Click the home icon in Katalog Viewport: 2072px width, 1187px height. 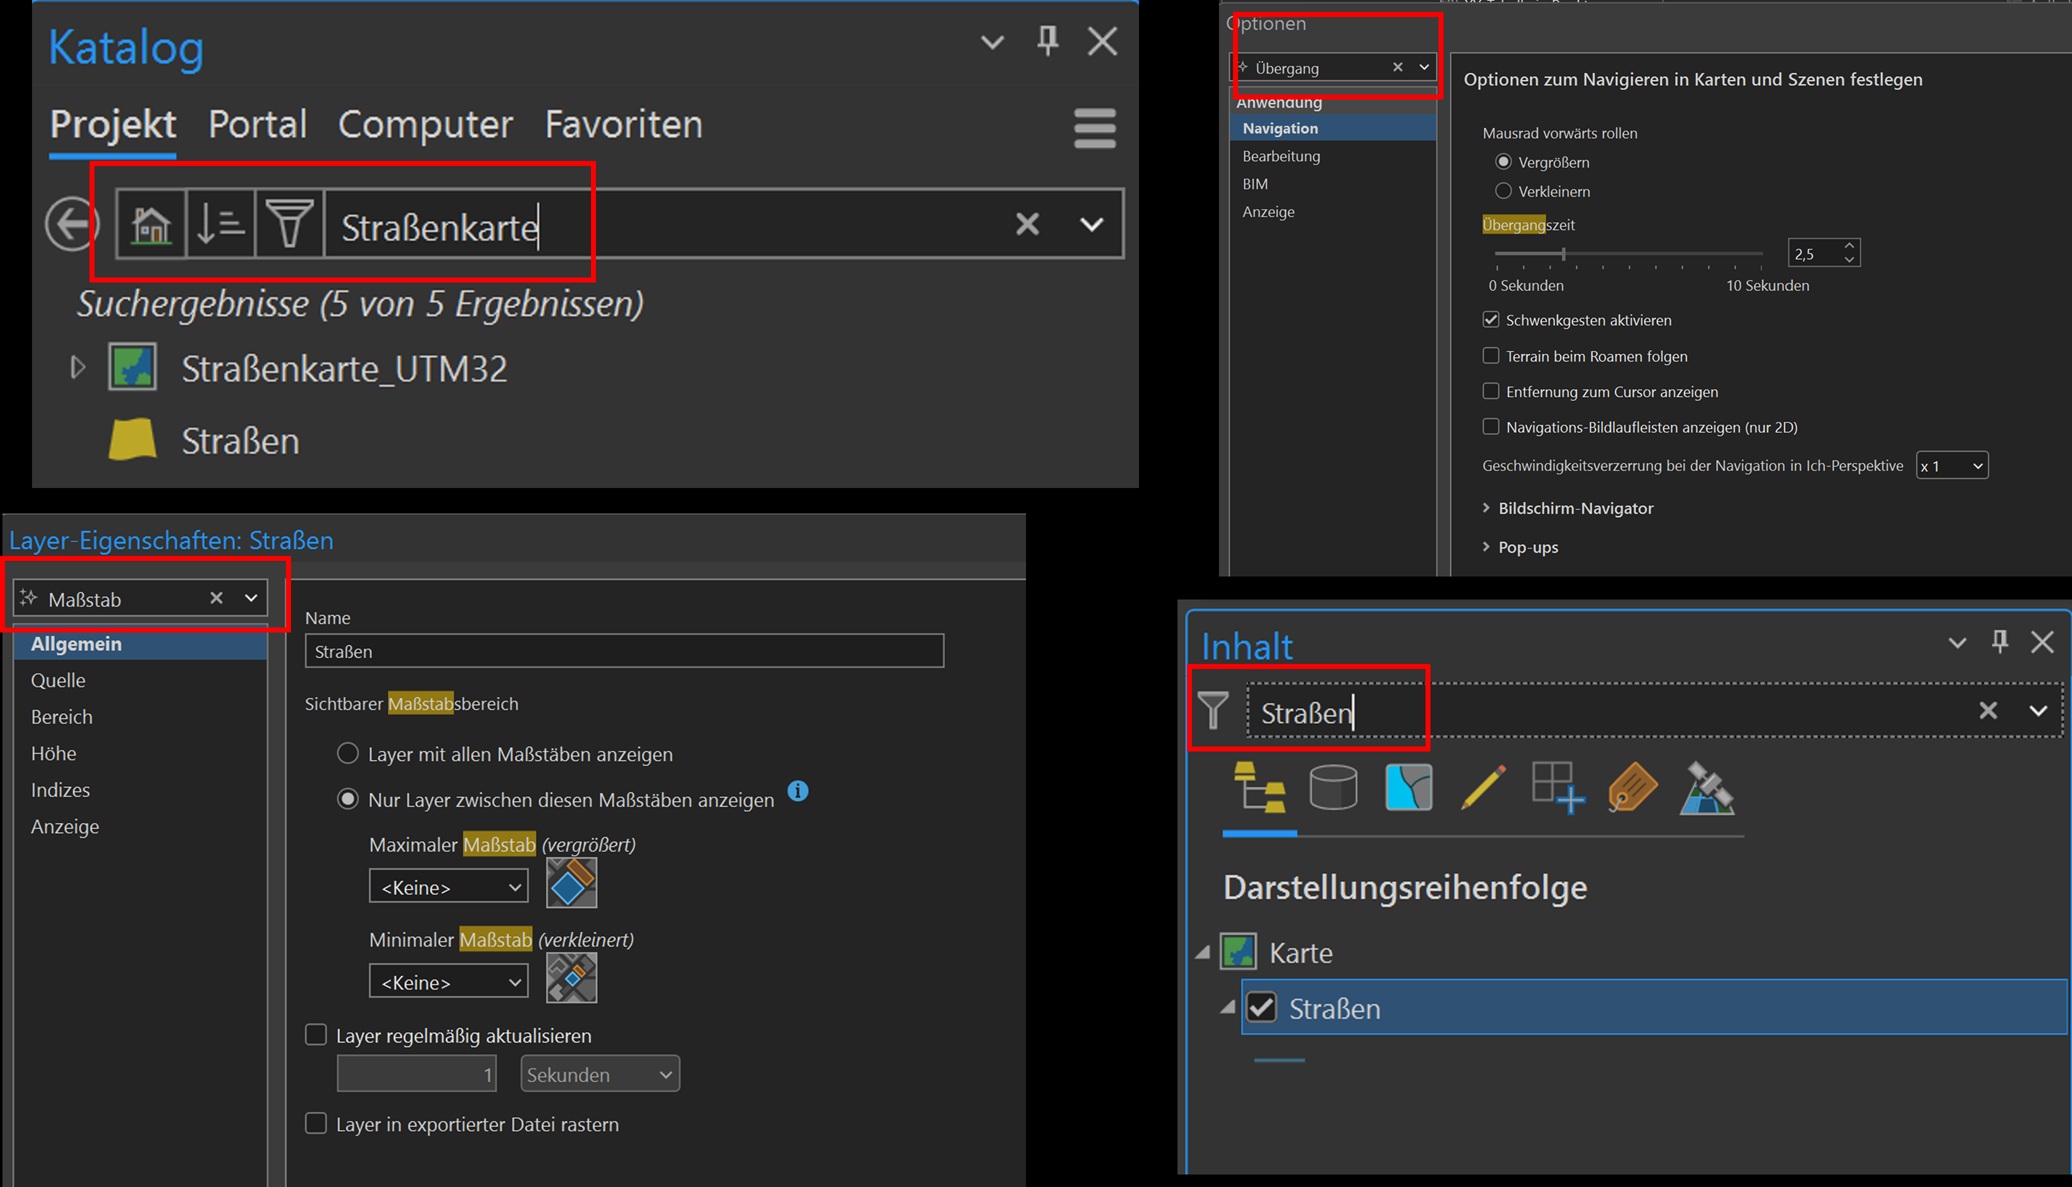tap(151, 224)
